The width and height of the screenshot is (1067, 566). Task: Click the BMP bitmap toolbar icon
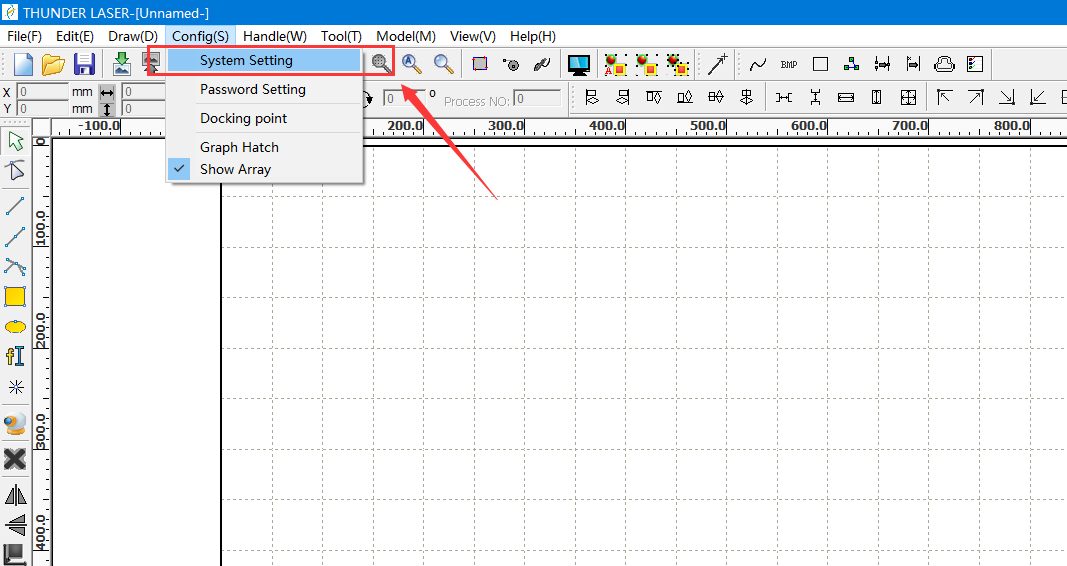[x=789, y=65]
